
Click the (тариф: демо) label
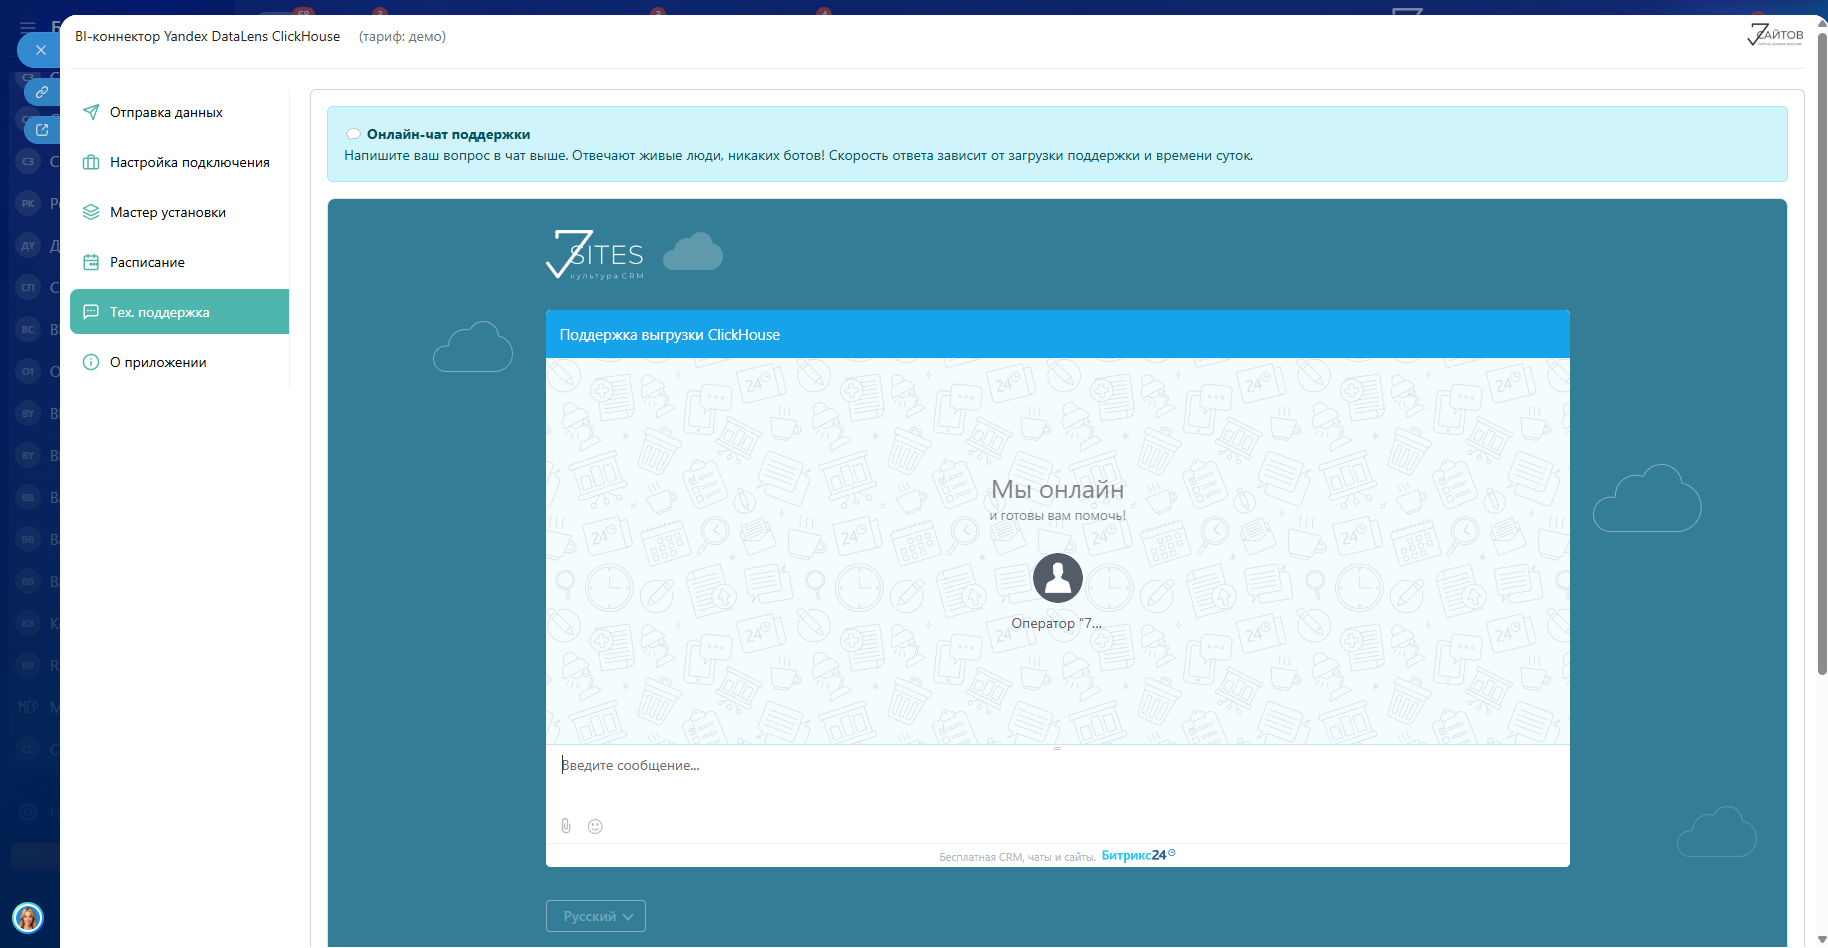pyautogui.click(x=402, y=37)
